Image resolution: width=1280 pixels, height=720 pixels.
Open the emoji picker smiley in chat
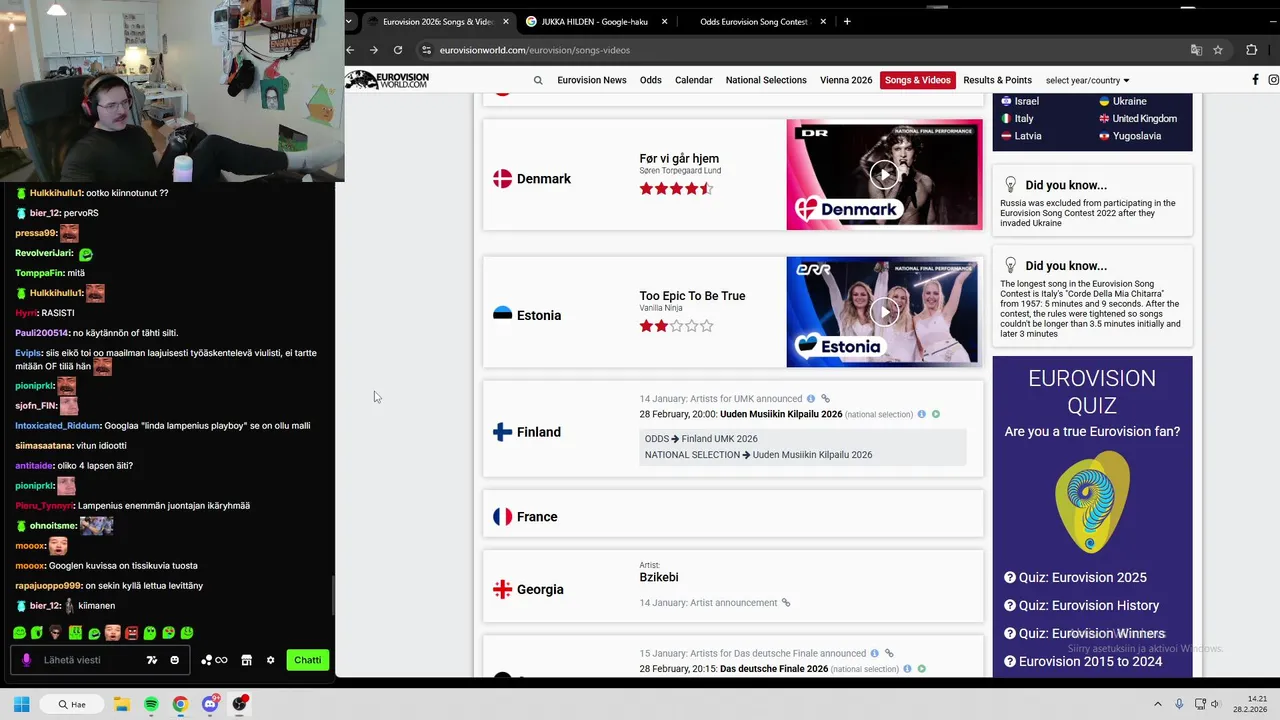pos(174,660)
